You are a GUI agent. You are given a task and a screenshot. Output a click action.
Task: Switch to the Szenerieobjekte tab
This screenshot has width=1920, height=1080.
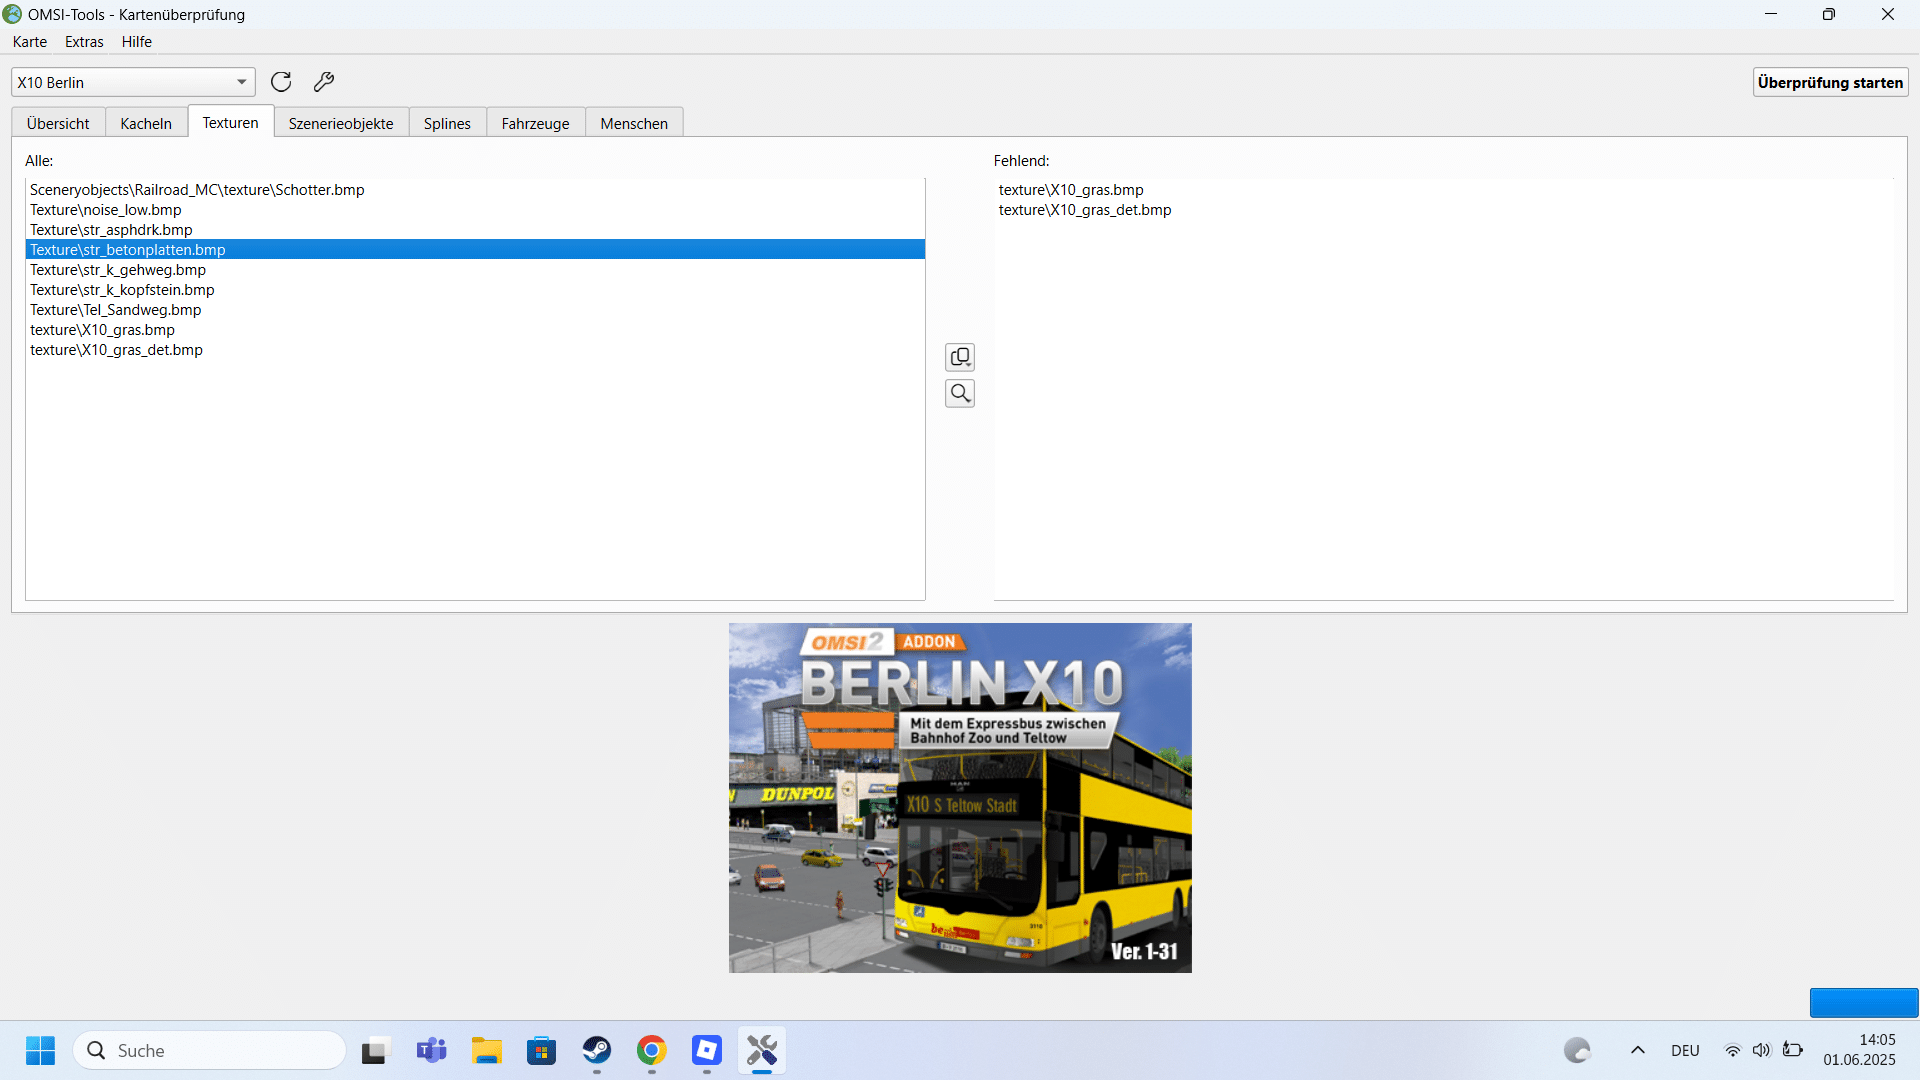point(341,123)
